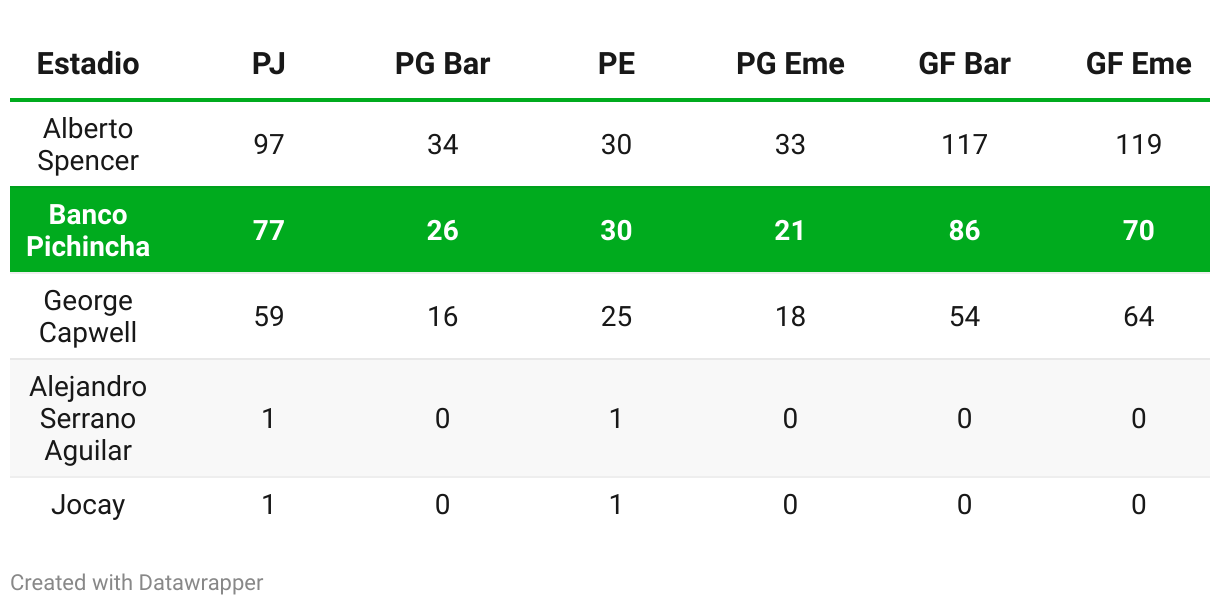Click the PG Eme column header
Viewport: 1220px width, 606px height.
coord(790,64)
